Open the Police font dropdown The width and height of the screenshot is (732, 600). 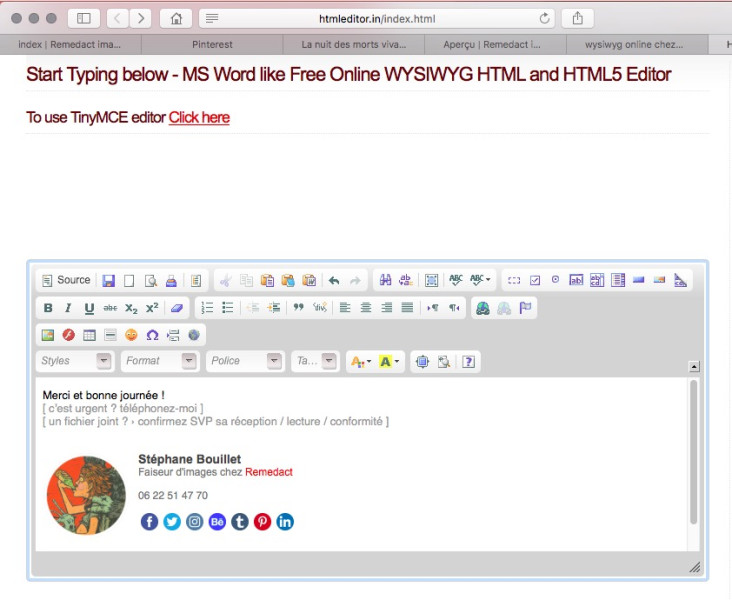pos(246,361)
